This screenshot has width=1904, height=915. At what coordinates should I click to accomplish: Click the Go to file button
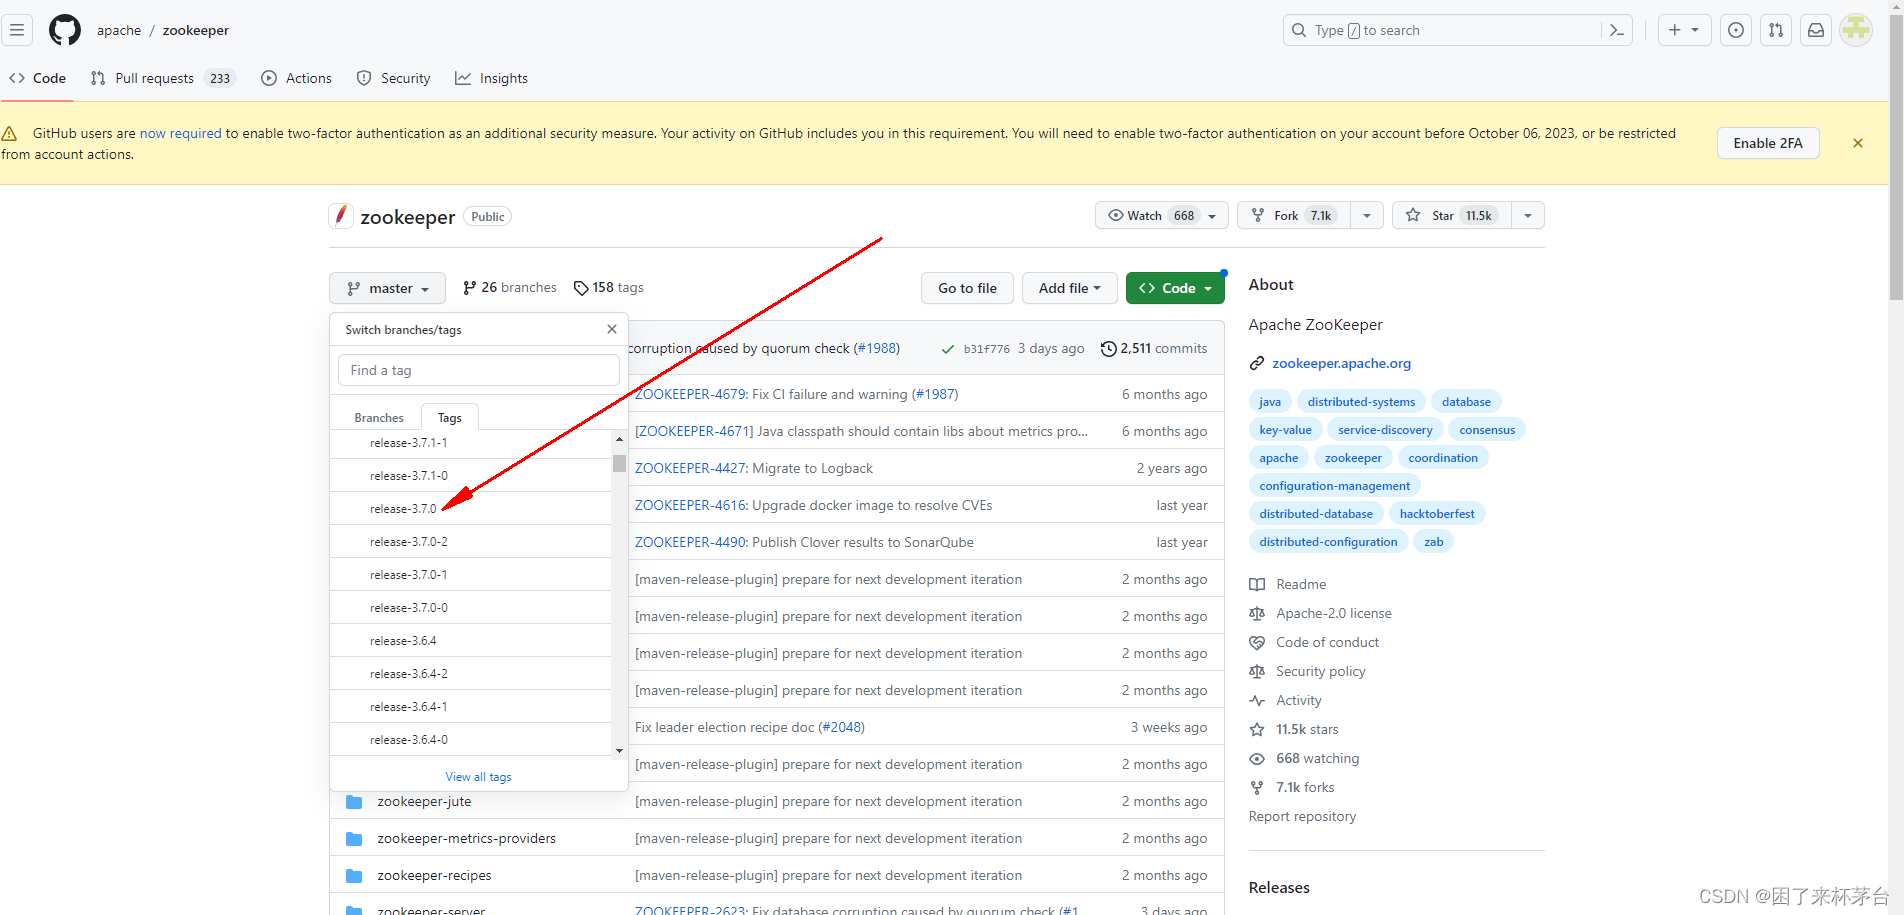tap(967, 288)
